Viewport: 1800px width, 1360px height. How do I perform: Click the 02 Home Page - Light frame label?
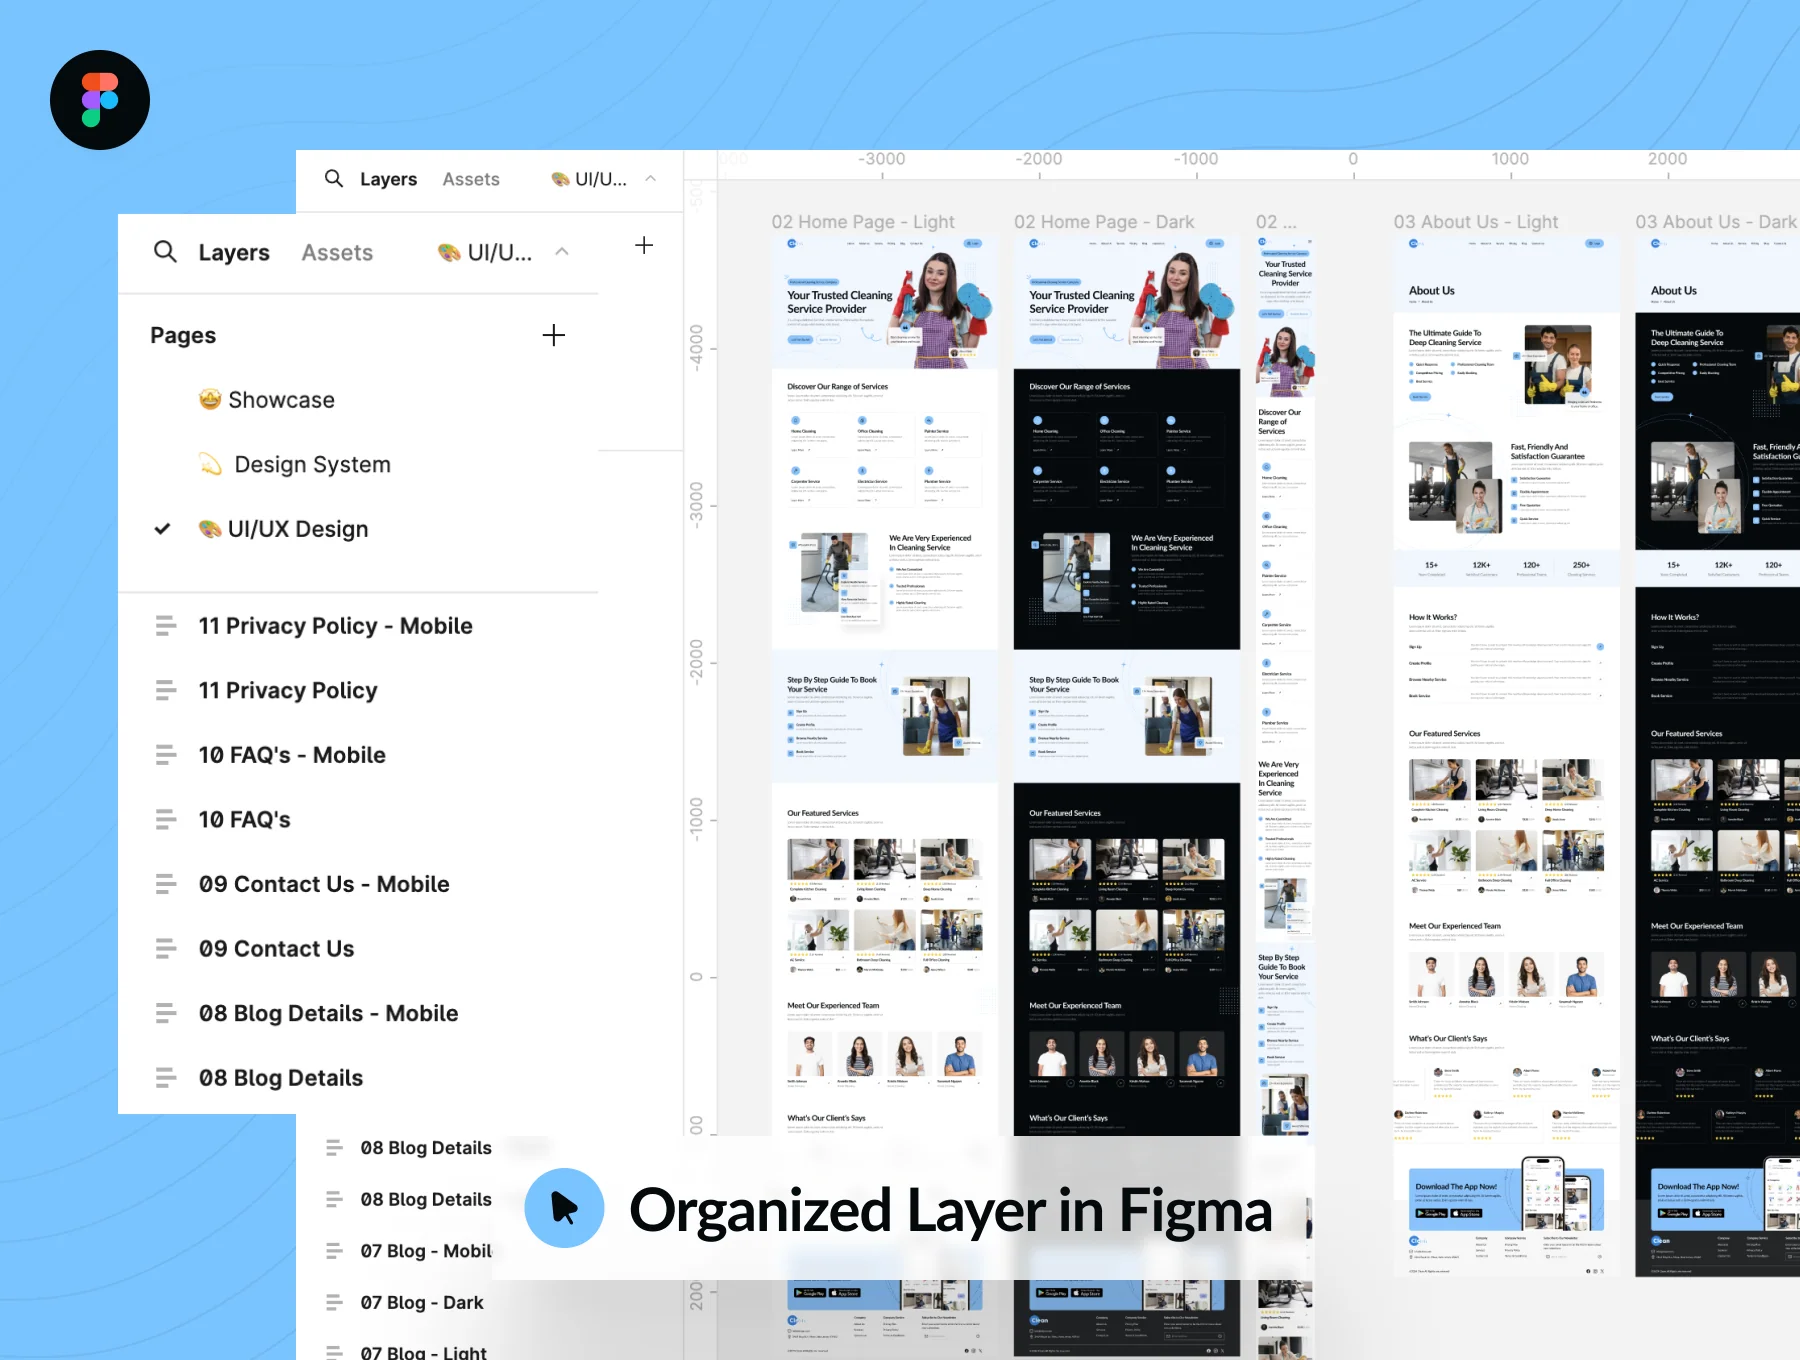[863, 222]
